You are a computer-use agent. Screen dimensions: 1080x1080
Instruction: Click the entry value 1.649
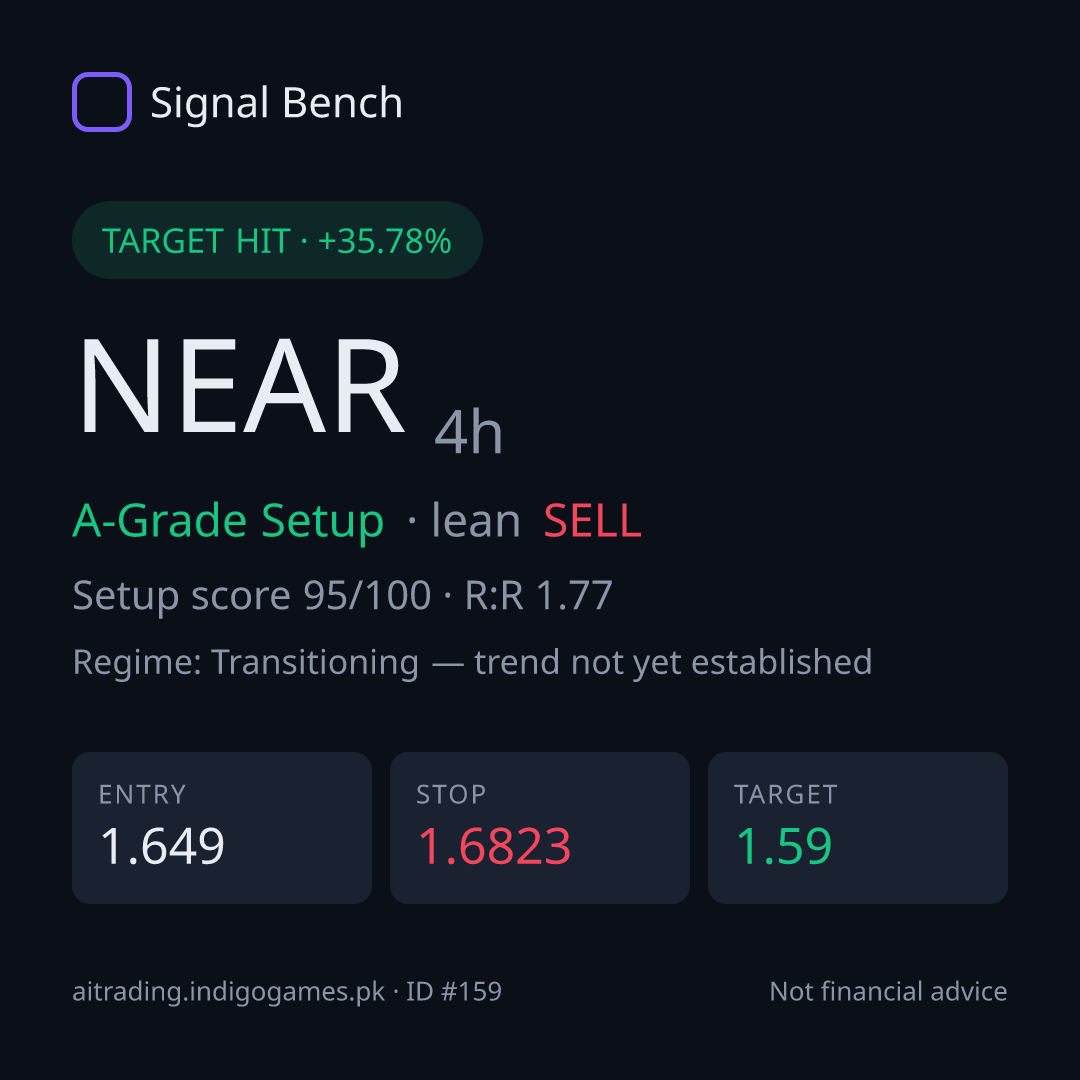tap(163, 846)
